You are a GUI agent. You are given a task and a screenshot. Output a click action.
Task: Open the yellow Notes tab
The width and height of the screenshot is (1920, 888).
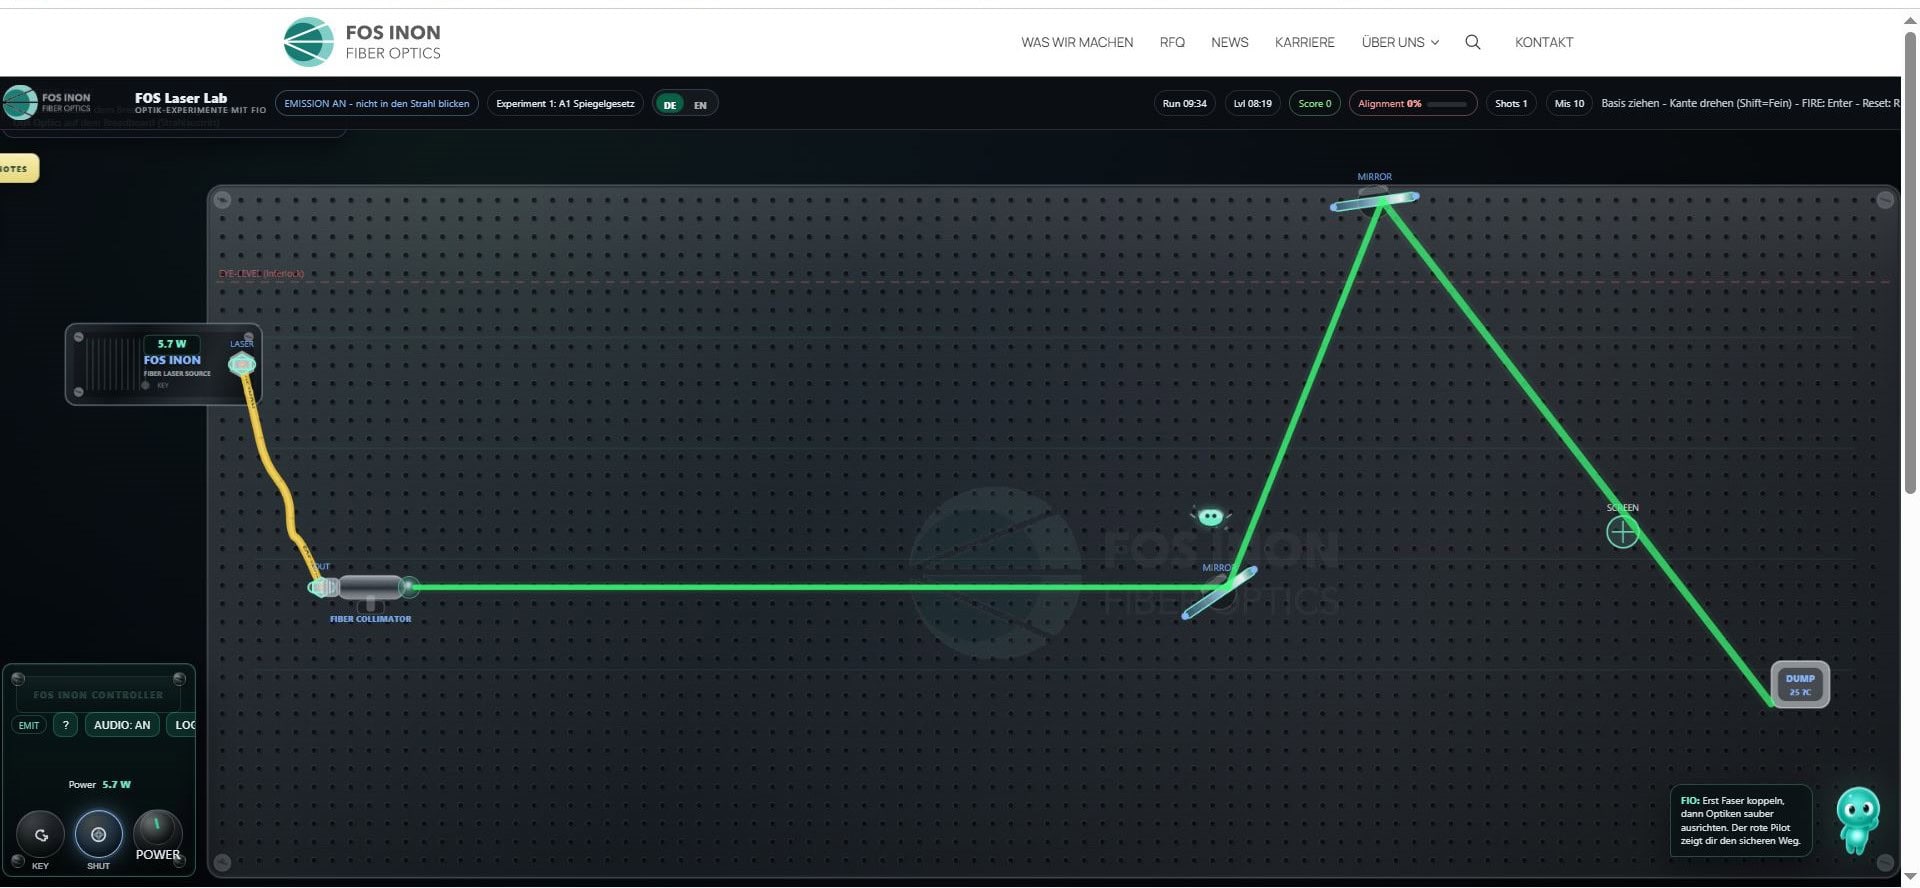[x=18, y=168]
